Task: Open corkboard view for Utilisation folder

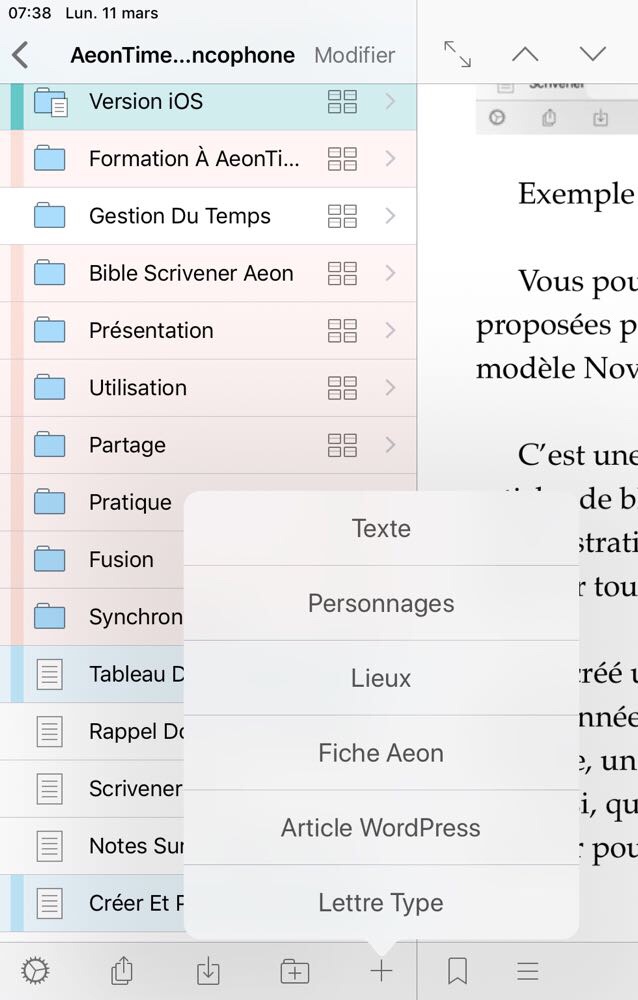Action: [x=342, y=388]
